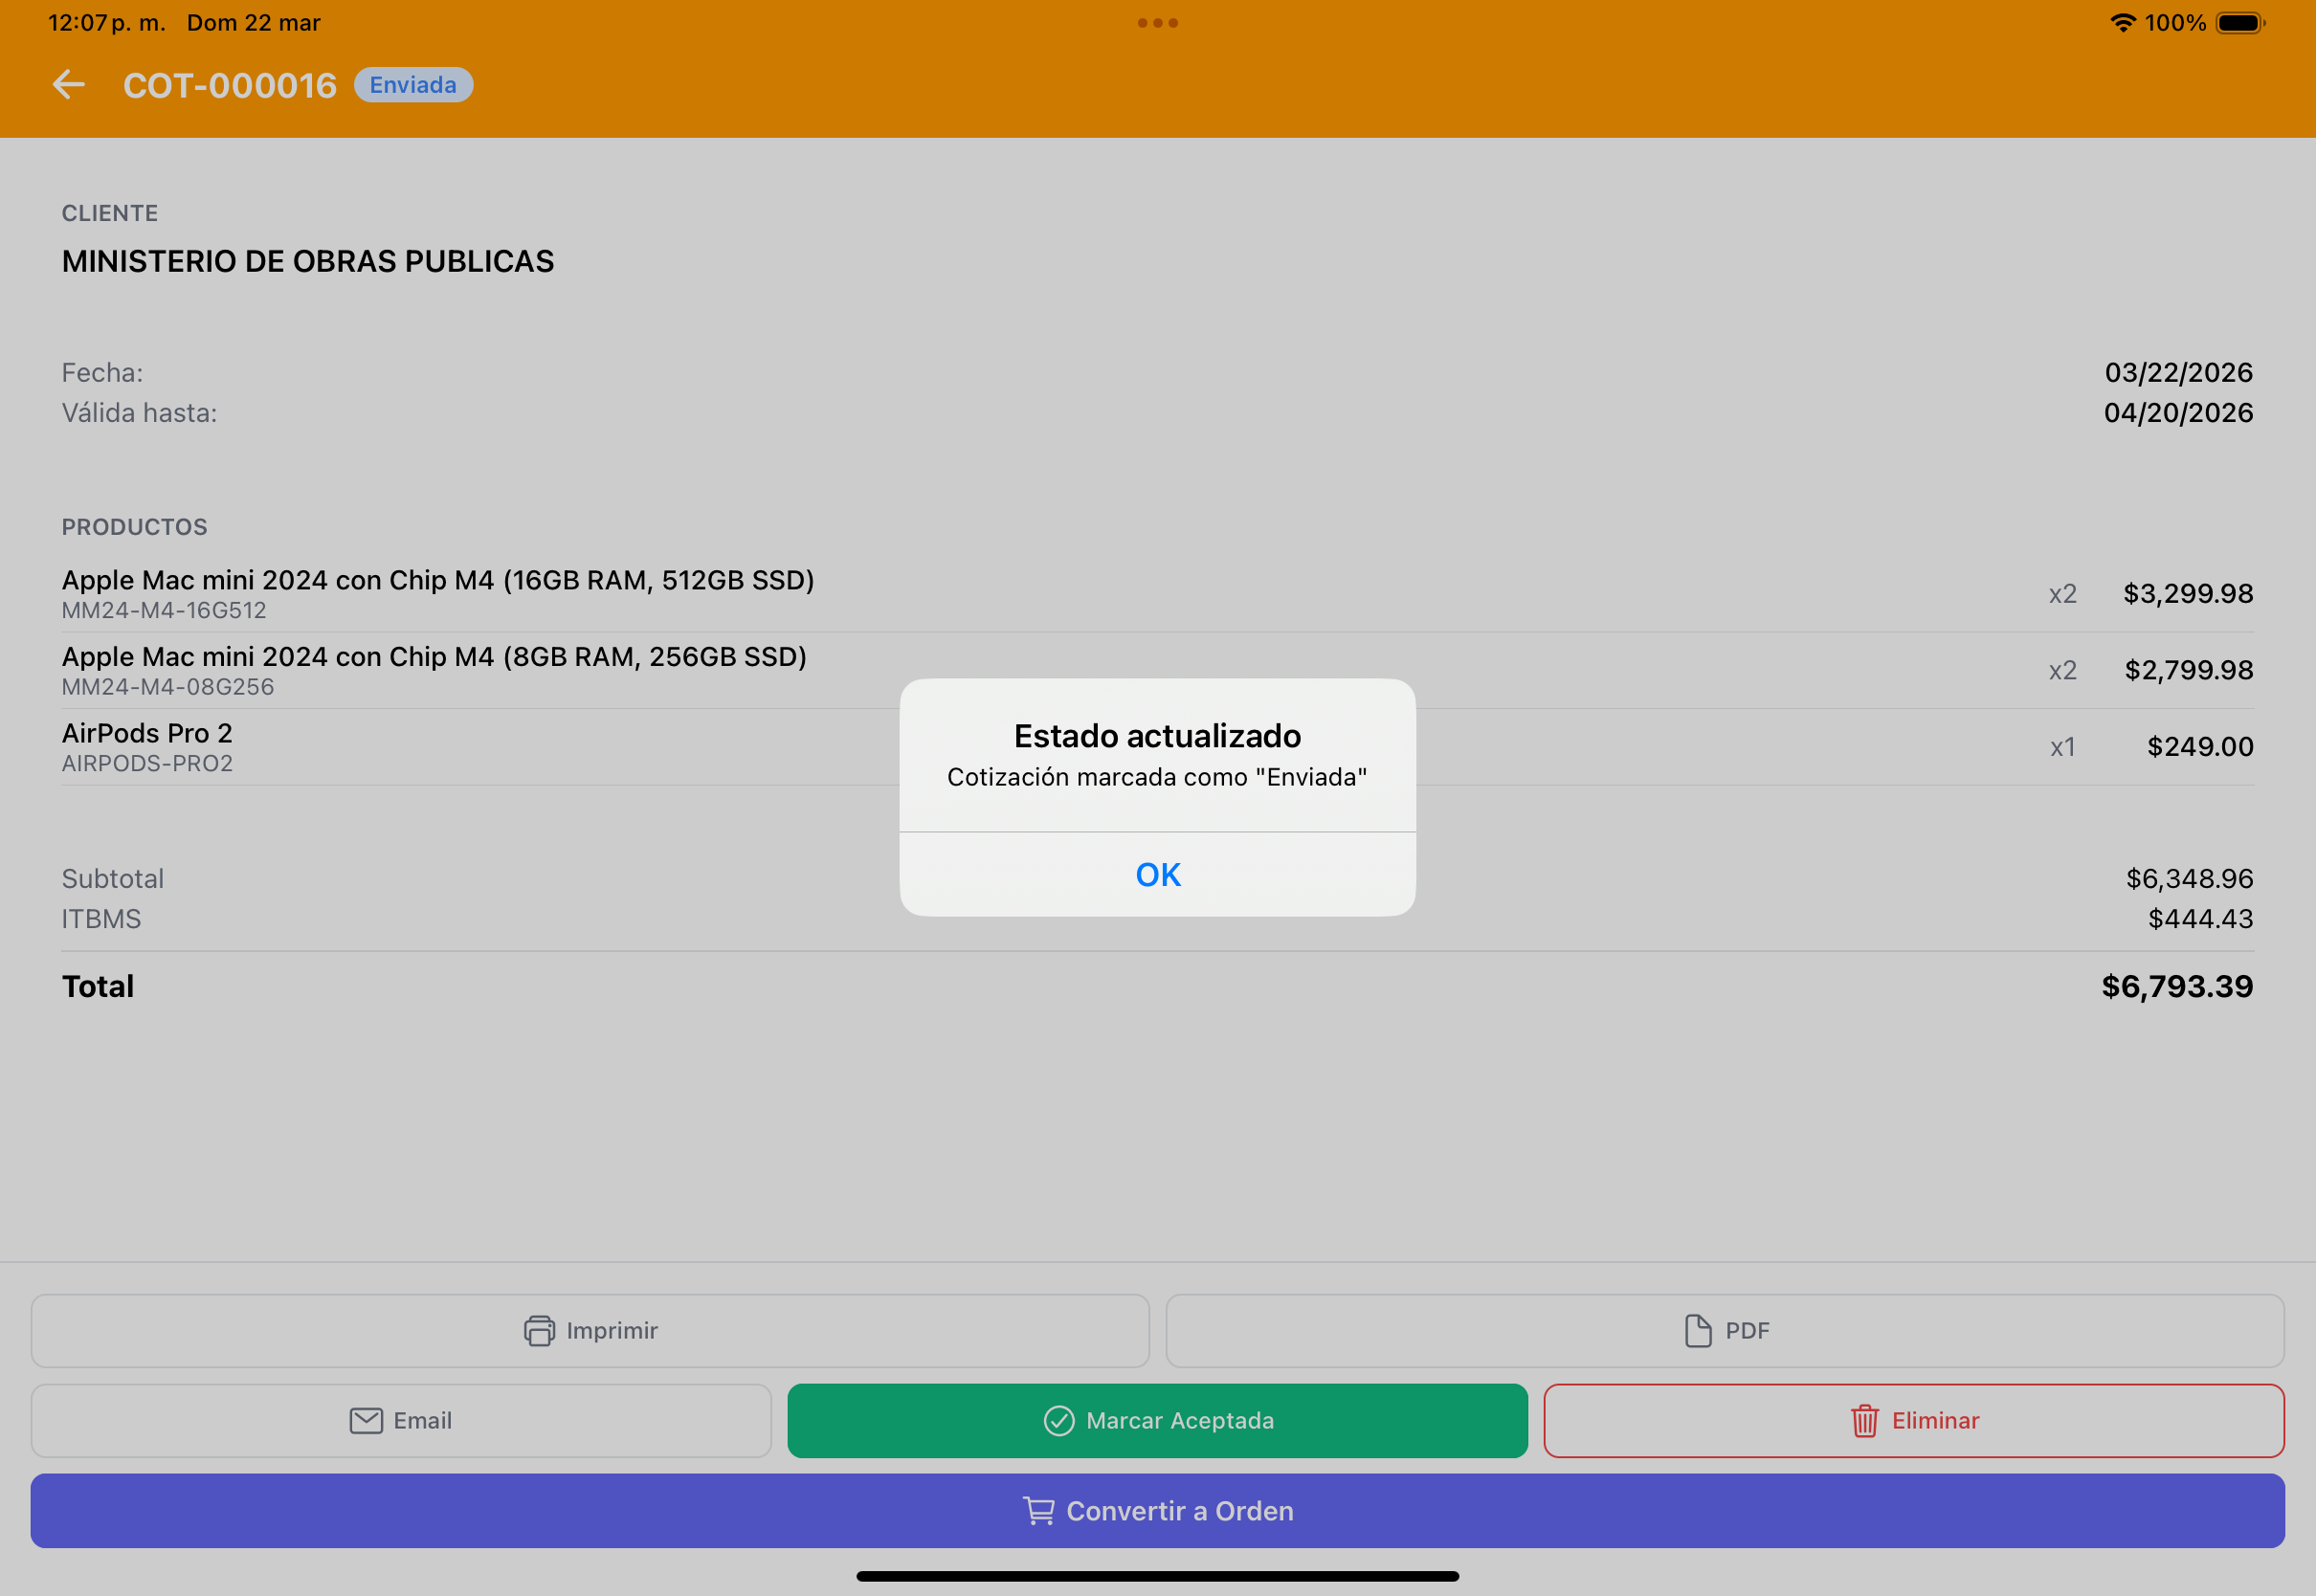Click the Válida hasta date 04/20/2026
Screen dimensions: 2316x1596
coord(2178,413)
